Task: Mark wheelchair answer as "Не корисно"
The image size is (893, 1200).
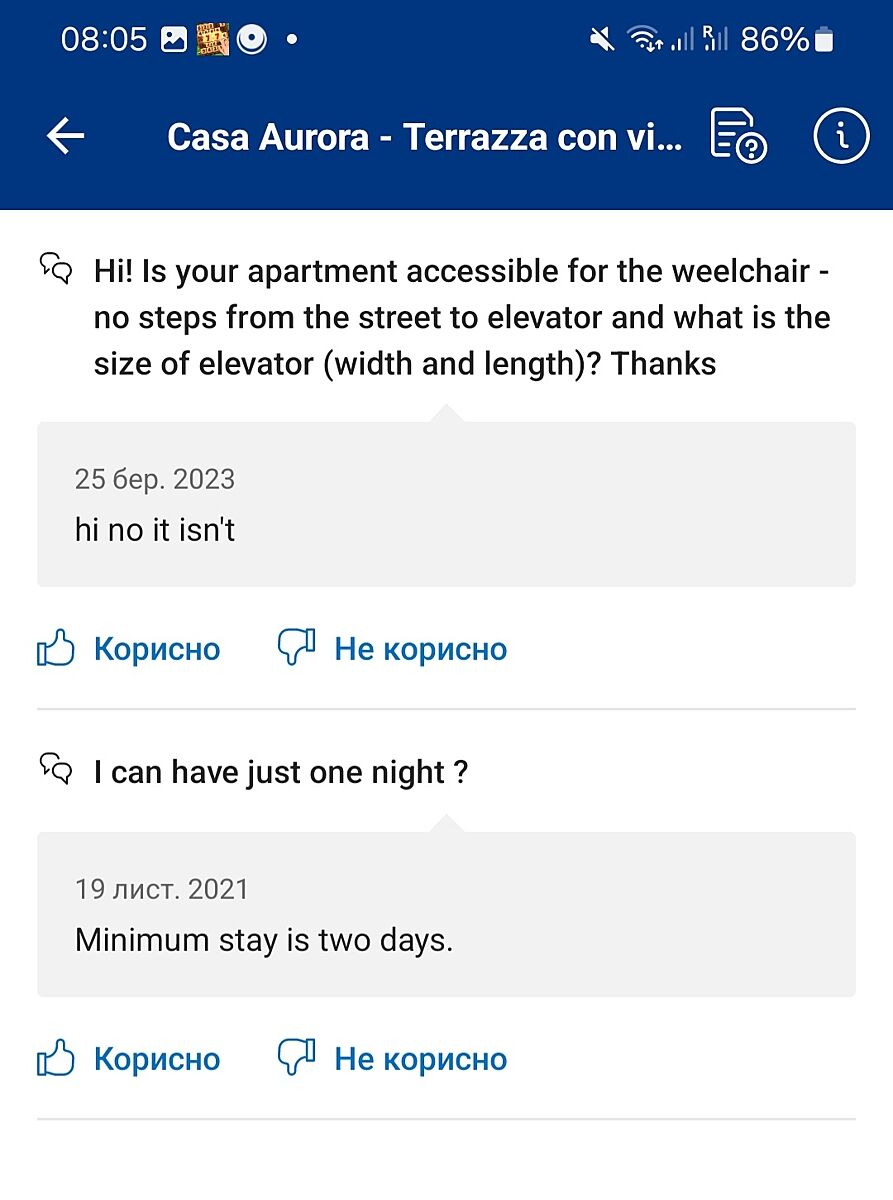Action: [x=420, y=649]
